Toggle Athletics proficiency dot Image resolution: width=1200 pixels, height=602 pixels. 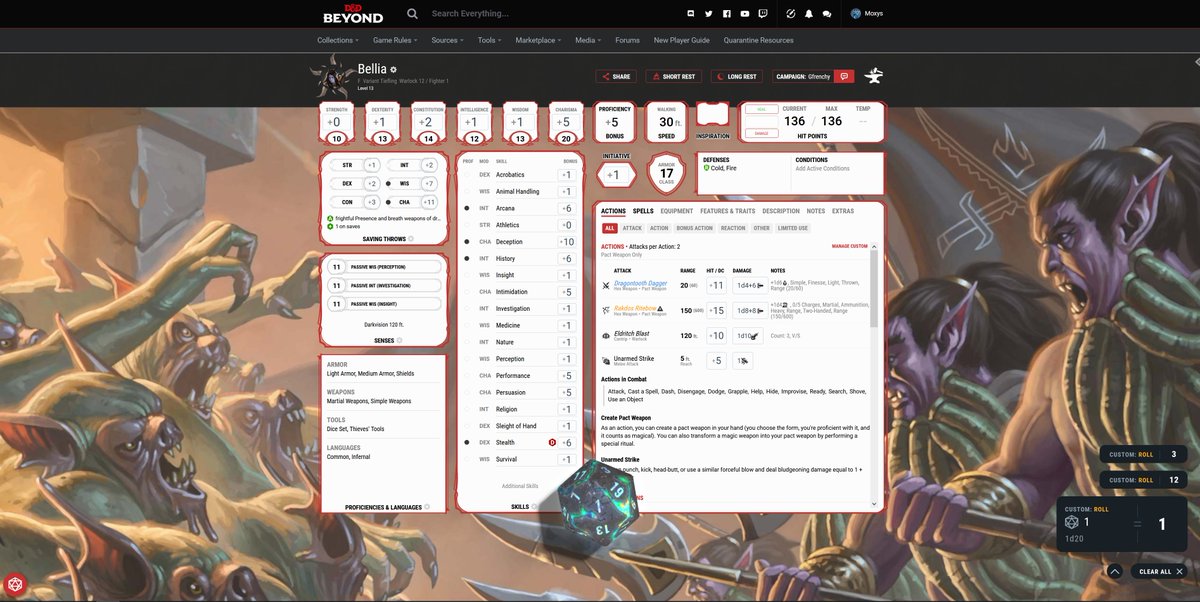pyautogui.click(x=467, y=225)
